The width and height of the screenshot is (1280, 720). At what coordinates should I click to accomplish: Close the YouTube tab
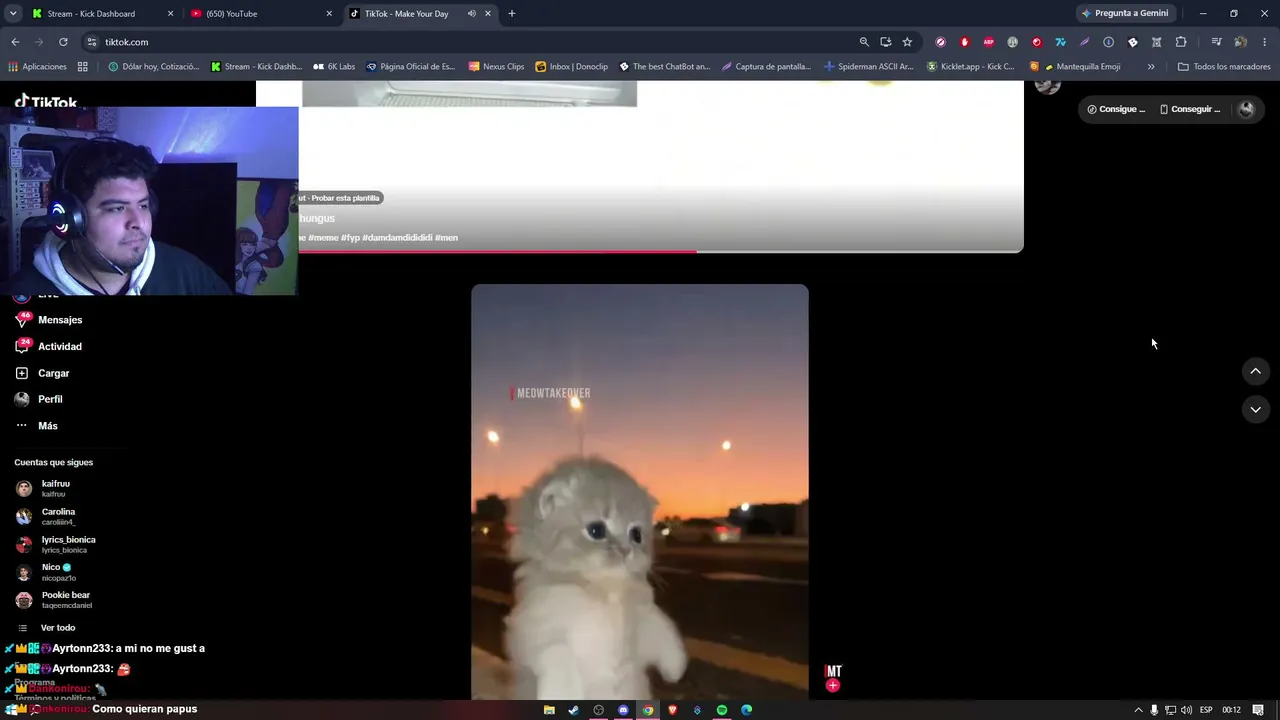[x=329, y=14]
